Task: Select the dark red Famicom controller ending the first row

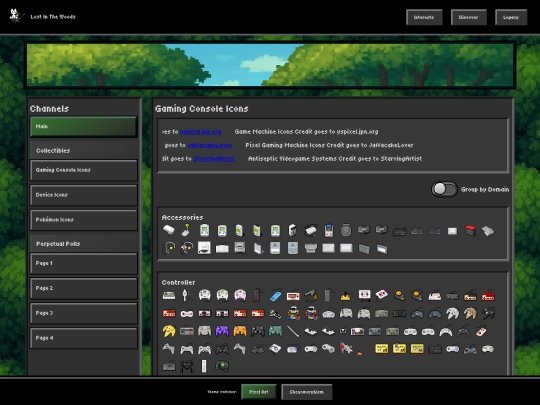Action: pyautogui.click(x=488, y=296)
